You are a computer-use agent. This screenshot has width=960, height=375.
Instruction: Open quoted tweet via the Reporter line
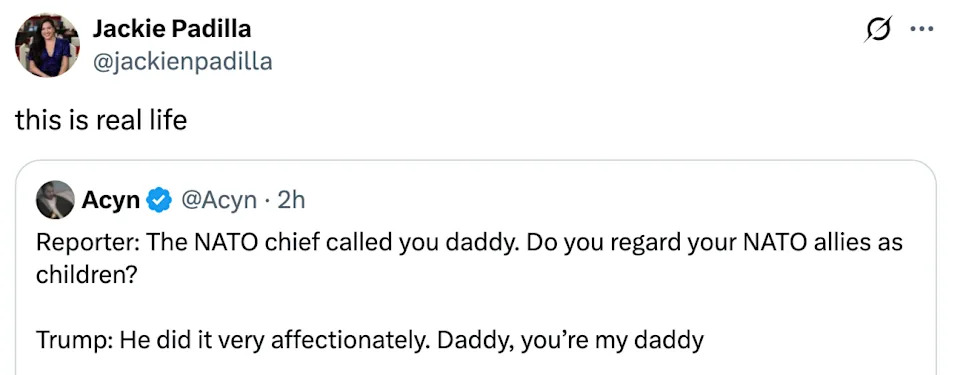point(469,243)
